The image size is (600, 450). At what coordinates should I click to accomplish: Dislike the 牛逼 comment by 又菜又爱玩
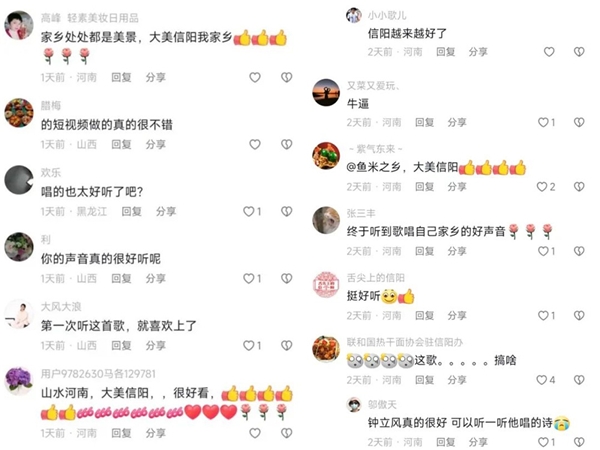click(x=579, y=122)
